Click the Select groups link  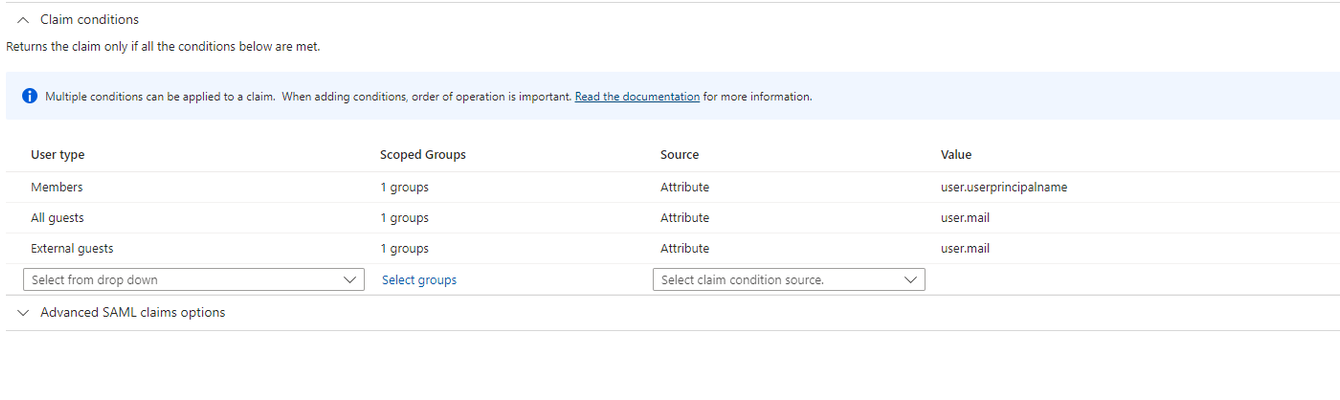419,280
